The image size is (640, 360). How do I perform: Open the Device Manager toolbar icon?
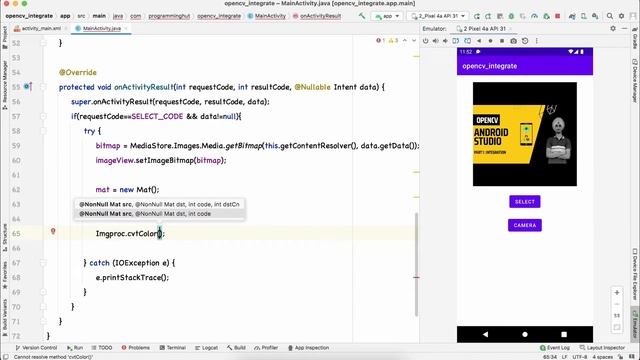584,16
